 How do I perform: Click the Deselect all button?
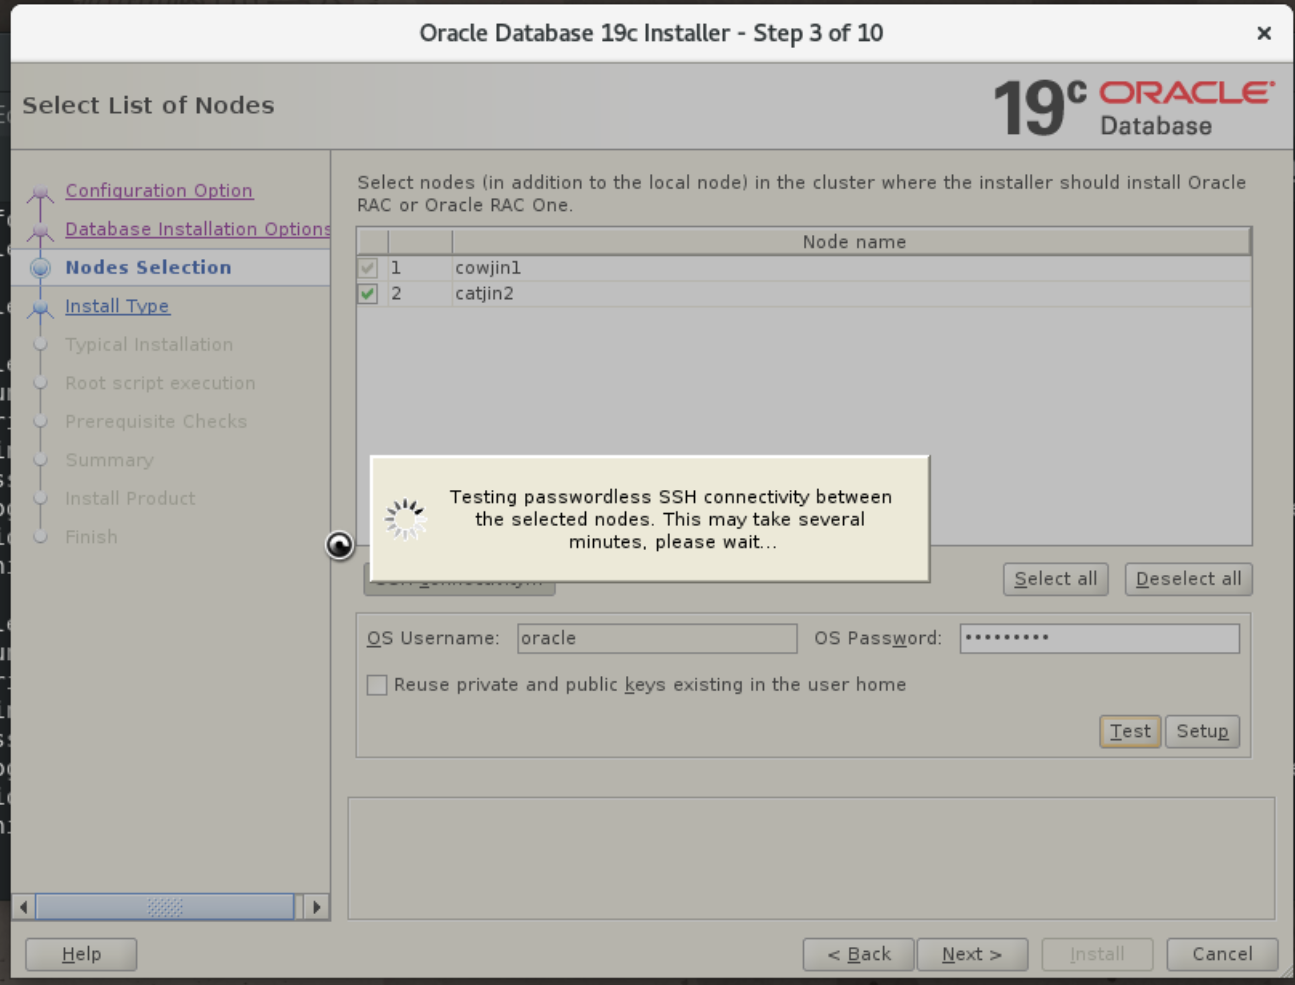click(x=1188, y=579)
